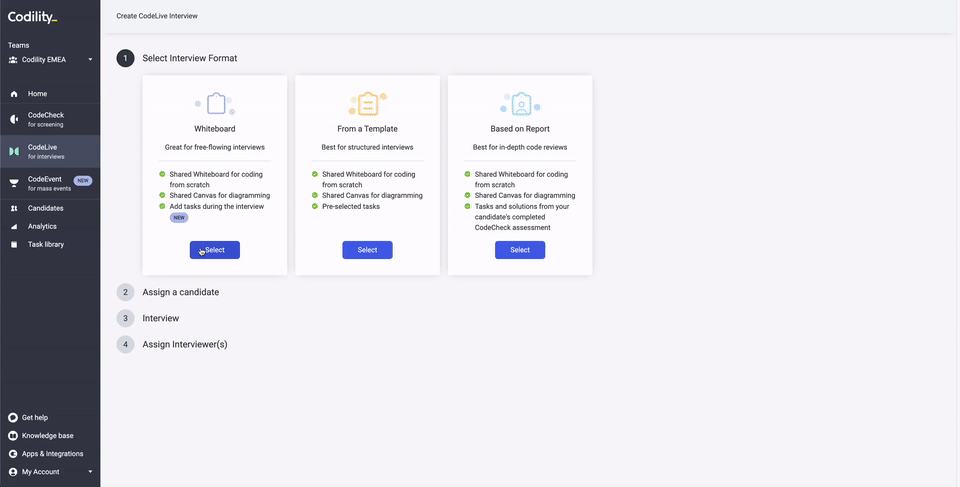Open the Knowledge base link
This screenshot has width=960, height=487.
(48, 436)
